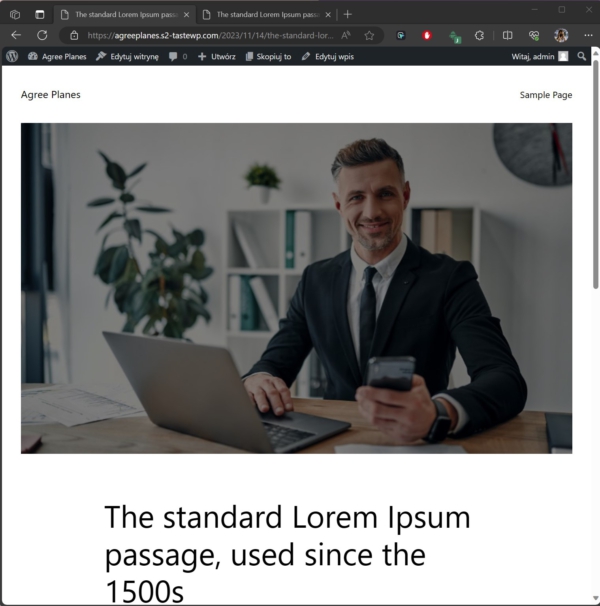Open the tab actions menu icon
Image resolution: width=600 pixels, height=606 pixels.
(x=39, y=14)
